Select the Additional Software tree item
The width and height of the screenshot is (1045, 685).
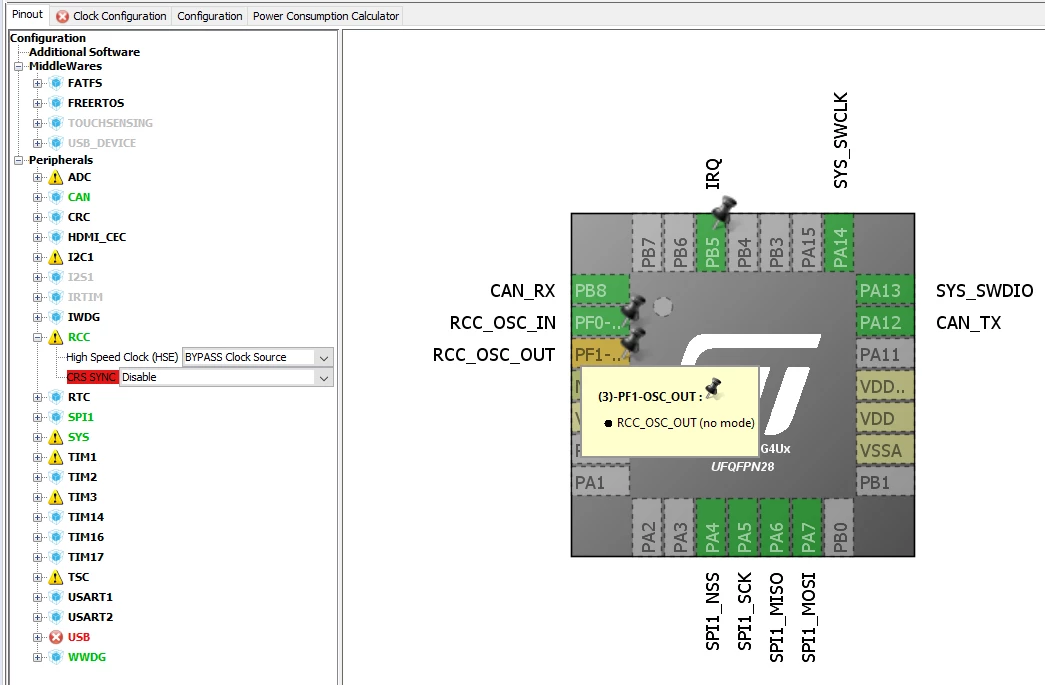tap(84, 52)
